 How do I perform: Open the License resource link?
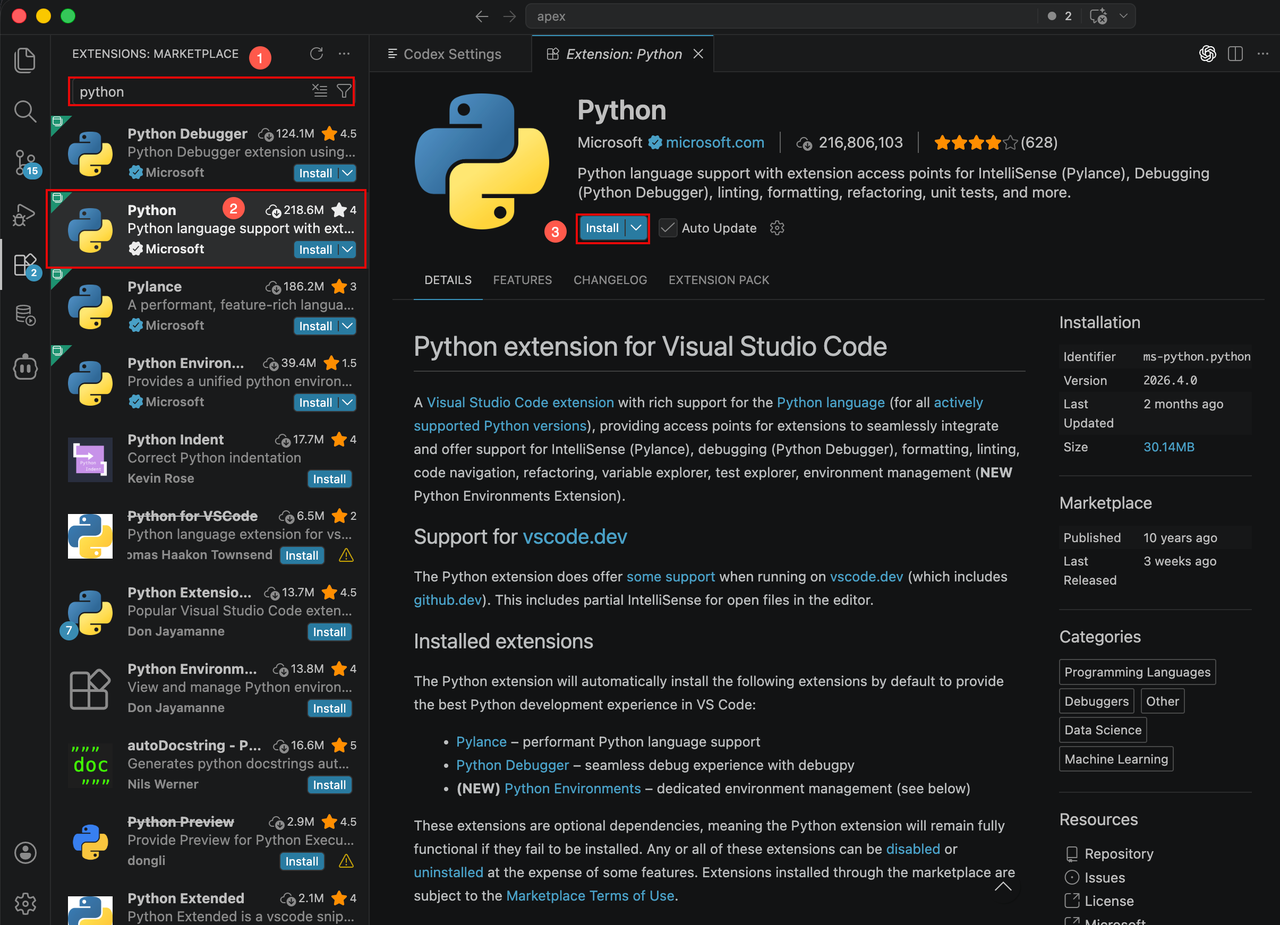pyautogui.click(x=1109, y=901)
